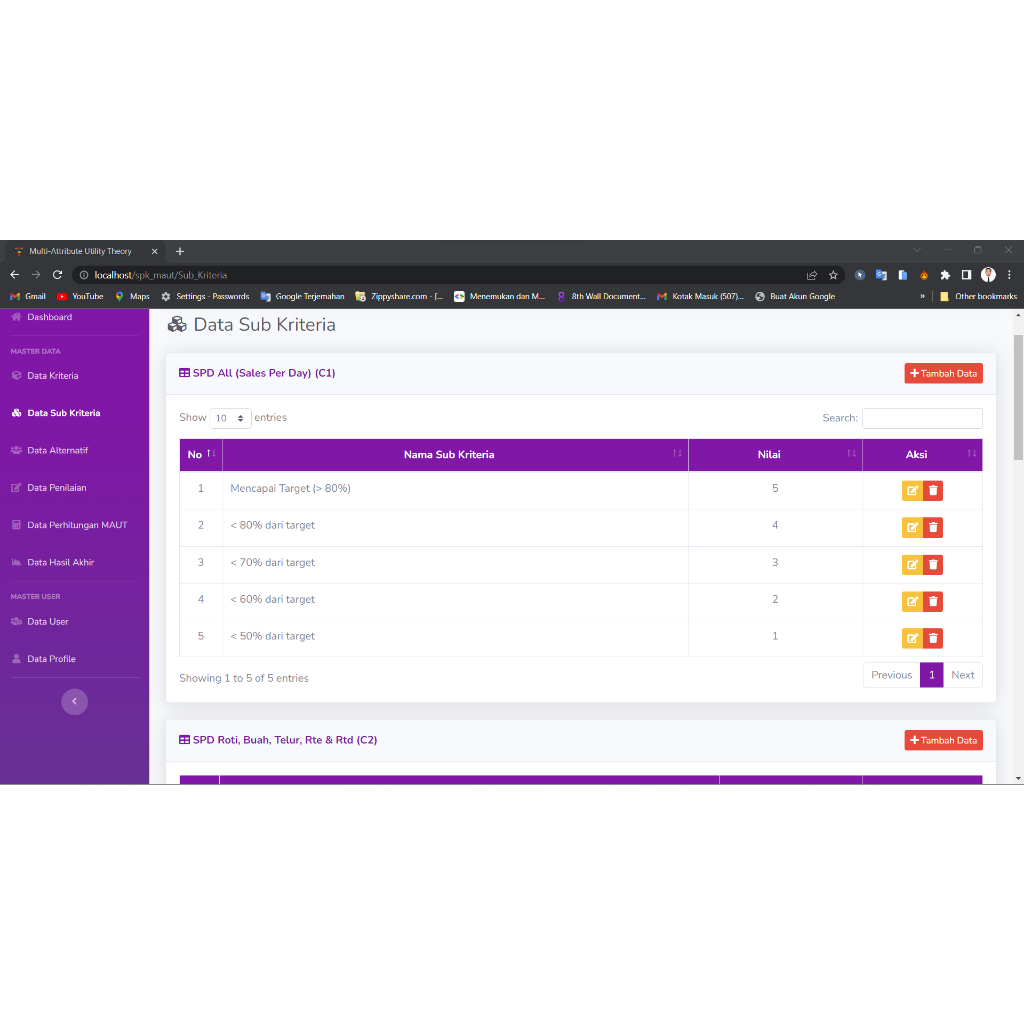Image resolution: width=1024 pixels, height=1024 pixels.
Task: Open the Kotak Masuk (507) bookmark
Action: pyautogui.click(x=700, y=296)
